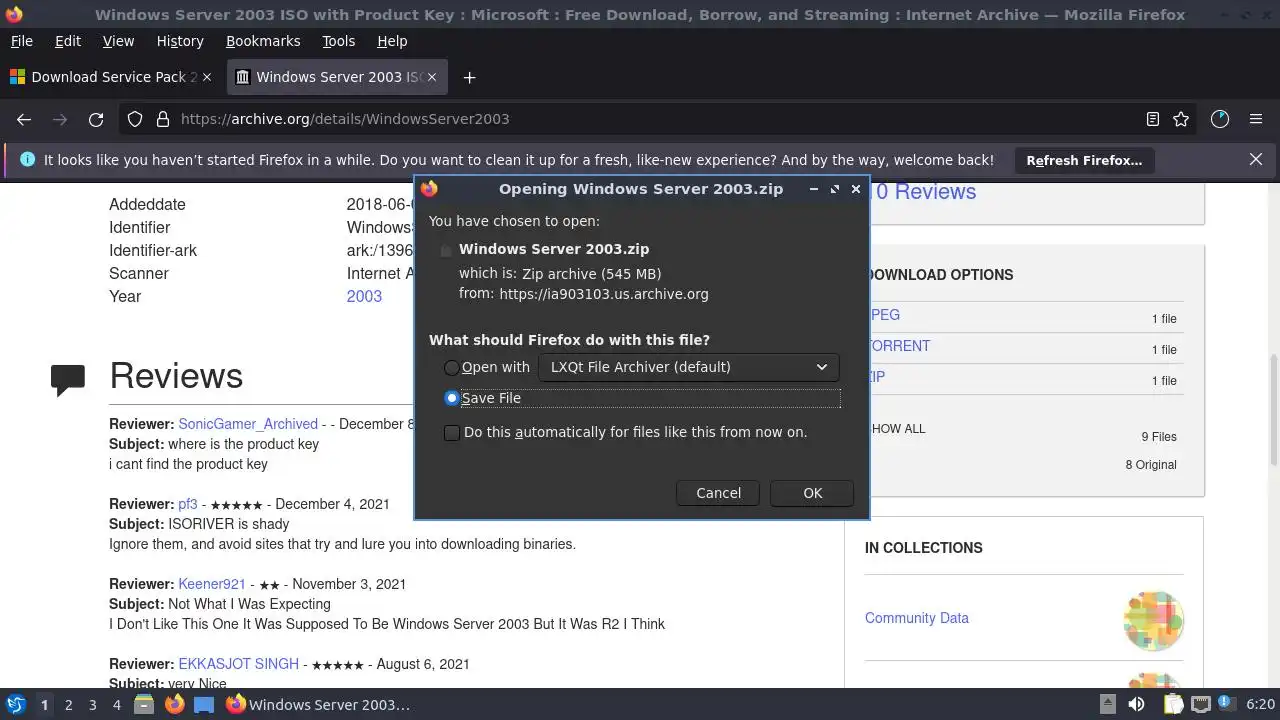Open the 2003 year link
Screen dimensions: 1280x720
(364, 296)
